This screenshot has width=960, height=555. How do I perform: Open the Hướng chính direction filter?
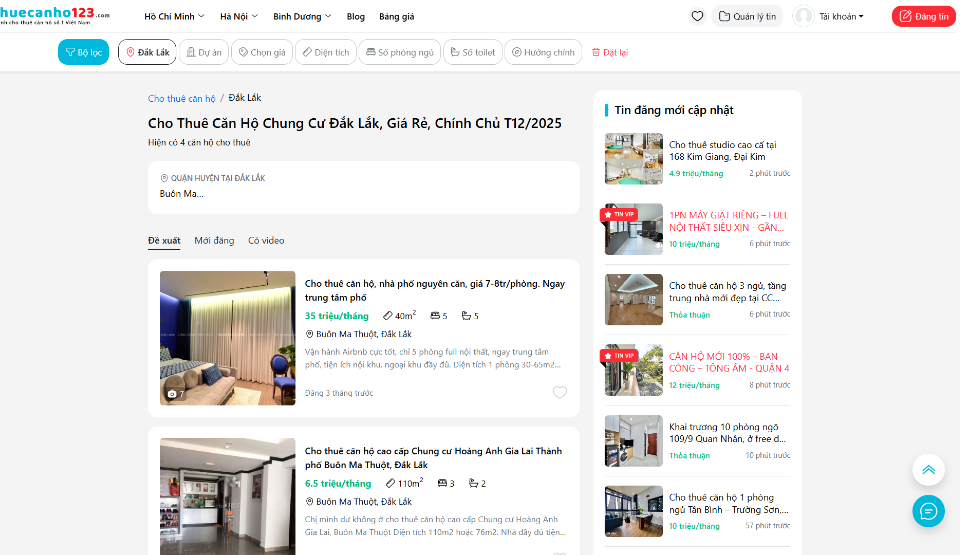pos(543,52)
